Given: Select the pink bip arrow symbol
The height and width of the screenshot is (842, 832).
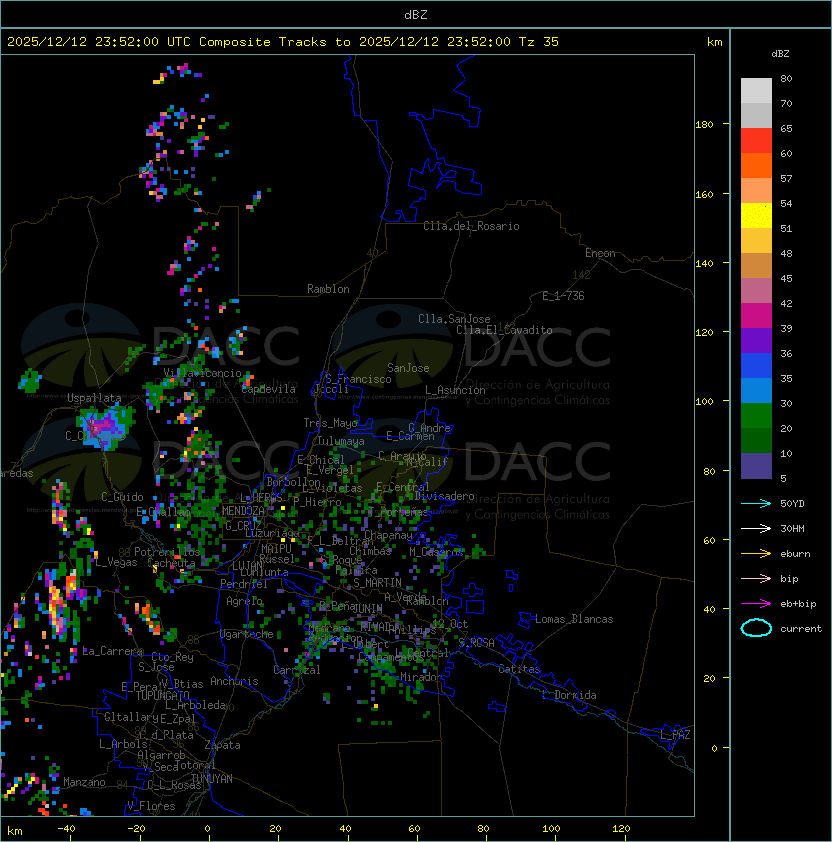Looking at the screenshot, I should (x=756, y=578).
